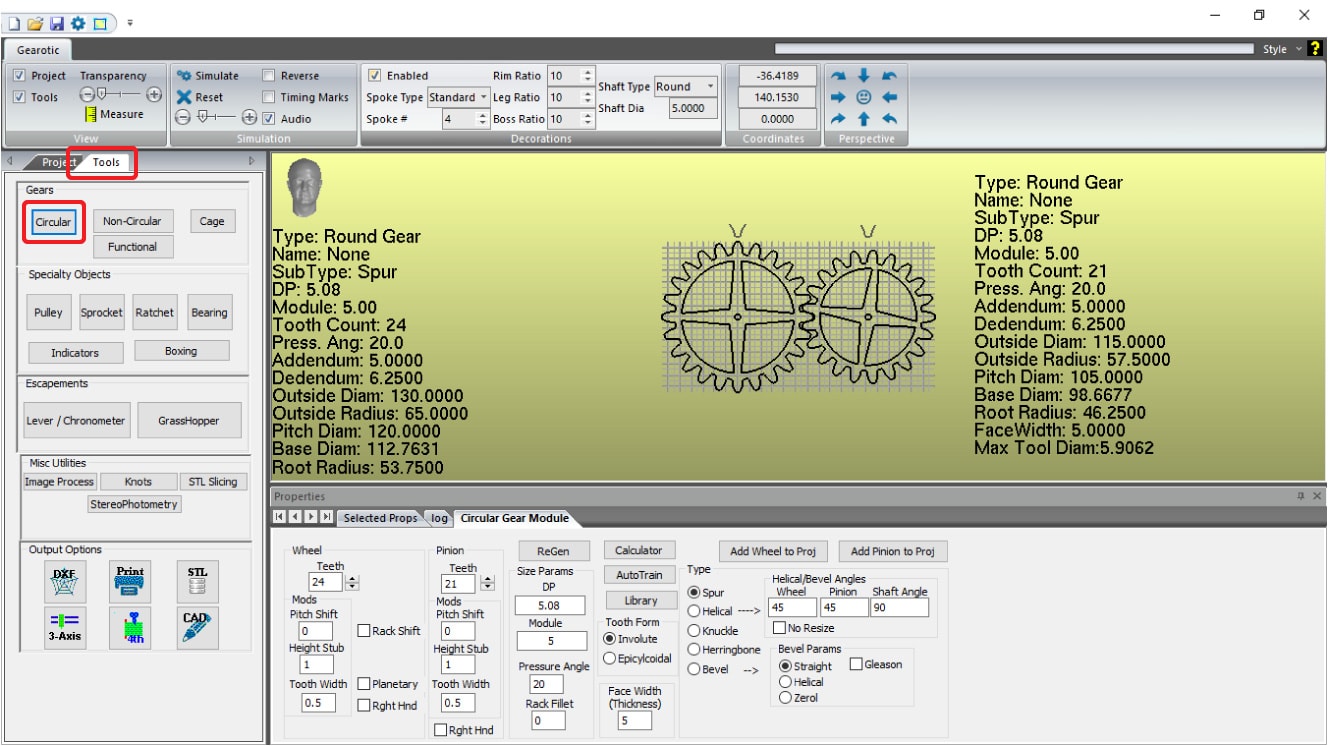Click the 4th axis output icon
Viewport: 1328px width, 746px height.
click(x=130, y=626)
